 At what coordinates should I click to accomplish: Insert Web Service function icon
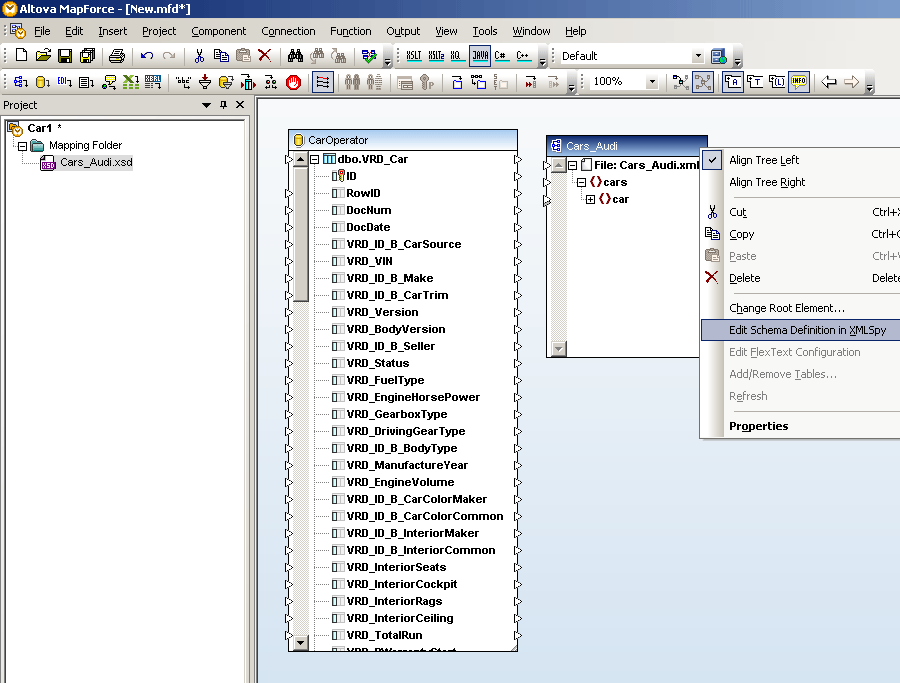pyautogui.click(x=108, y=82)
